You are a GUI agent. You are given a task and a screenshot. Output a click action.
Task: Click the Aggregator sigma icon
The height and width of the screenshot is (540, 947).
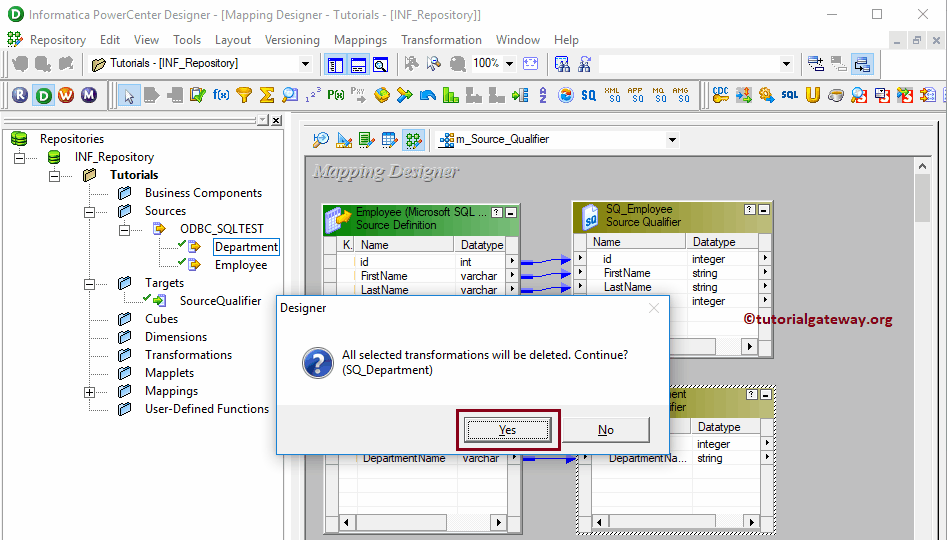click(267, 95)
